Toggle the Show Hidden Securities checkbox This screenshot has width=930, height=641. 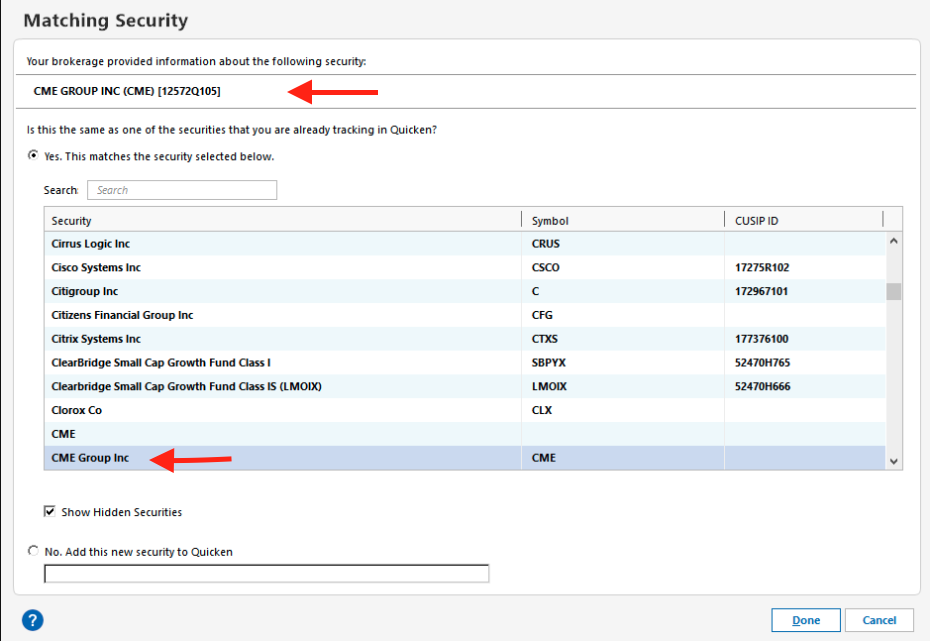(x=49, y=511)
